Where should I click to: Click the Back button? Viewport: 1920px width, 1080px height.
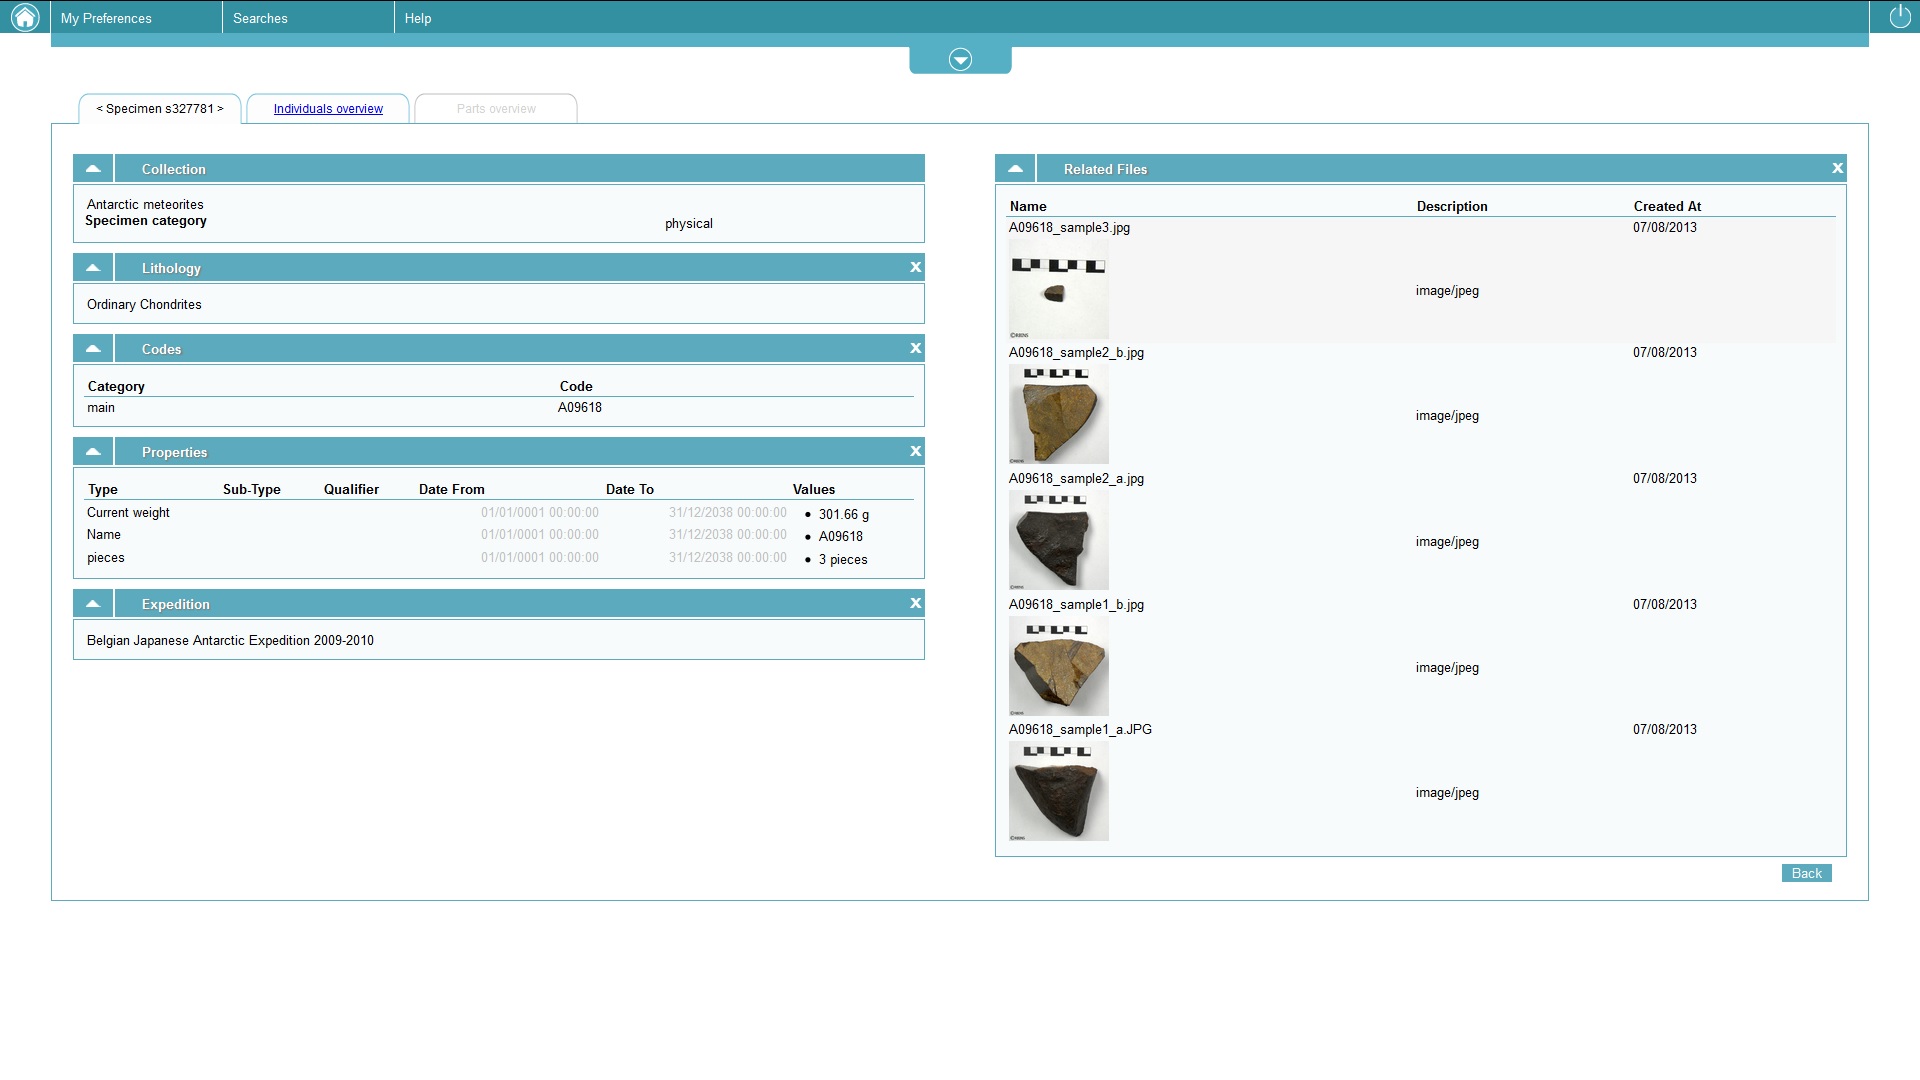coord(1806,873)
